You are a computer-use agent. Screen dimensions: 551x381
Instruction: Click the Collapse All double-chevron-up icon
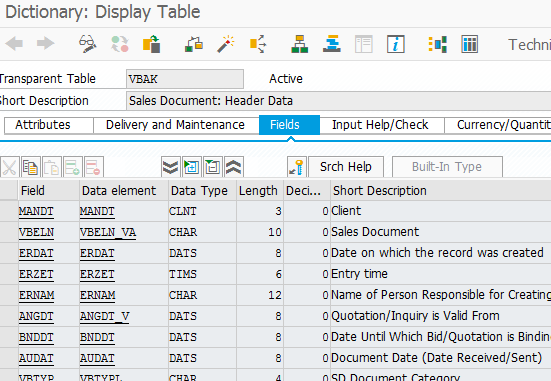(234, 167)
